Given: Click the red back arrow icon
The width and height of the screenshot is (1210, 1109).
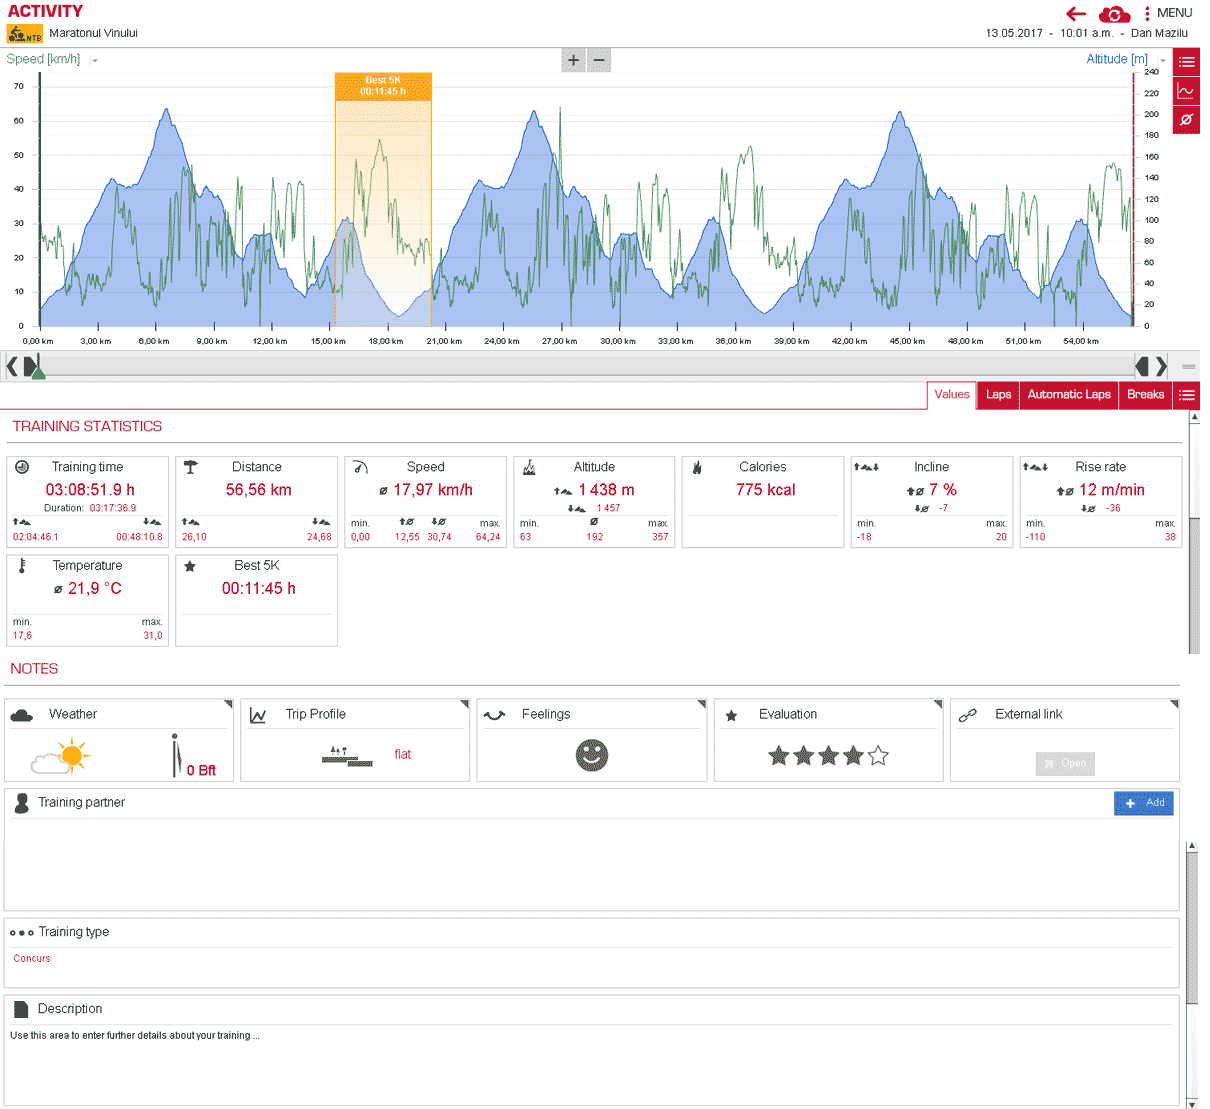Looking at the screenshot, I should click(x=1076, y=14).
